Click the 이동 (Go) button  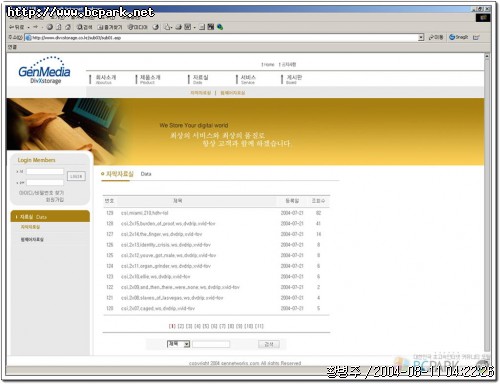pos(436,37)
